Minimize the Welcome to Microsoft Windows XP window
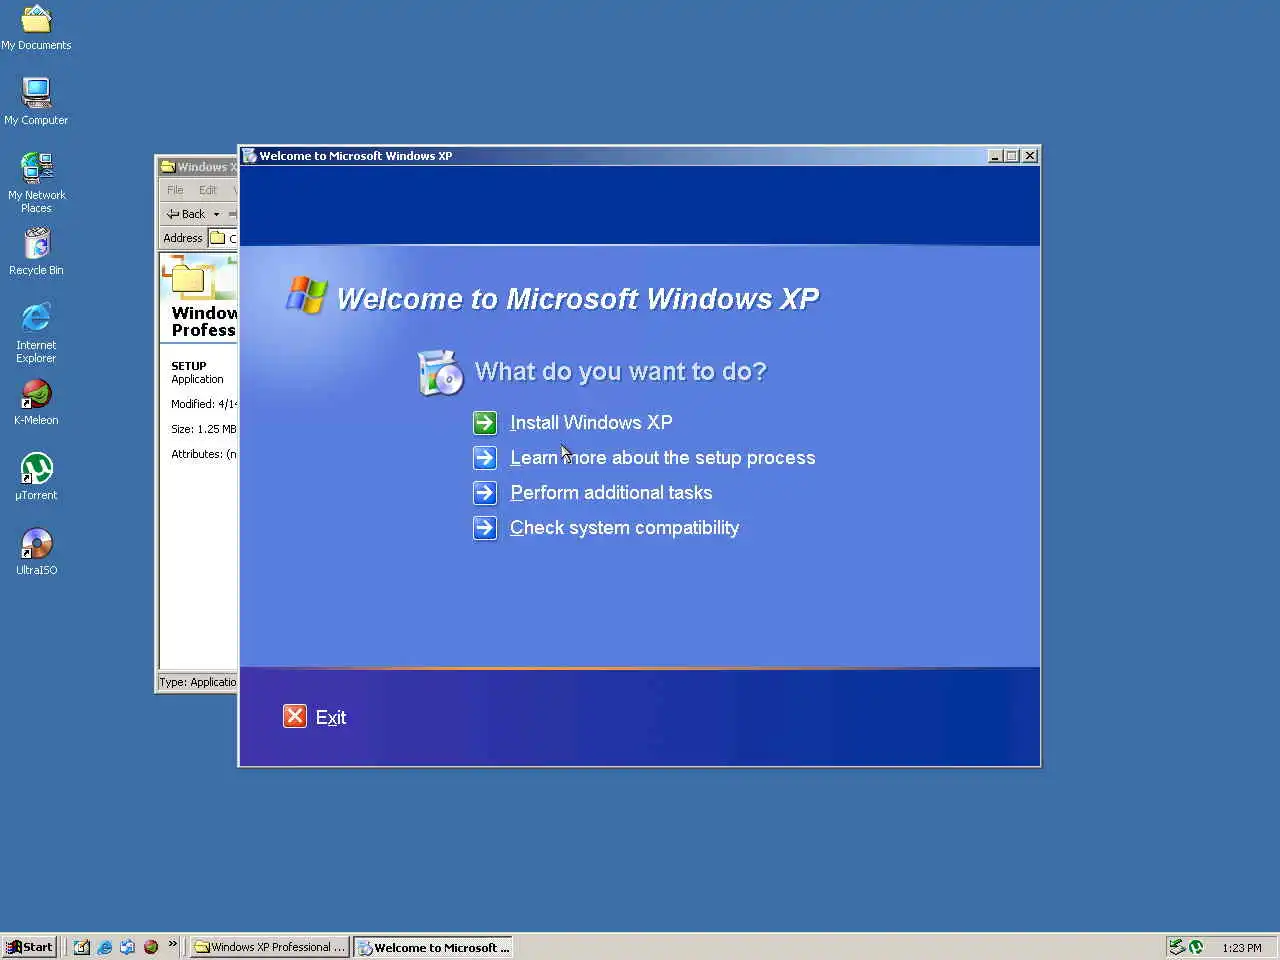The width and height of the screenshot is (1280, 960). (x=995, y=156)
